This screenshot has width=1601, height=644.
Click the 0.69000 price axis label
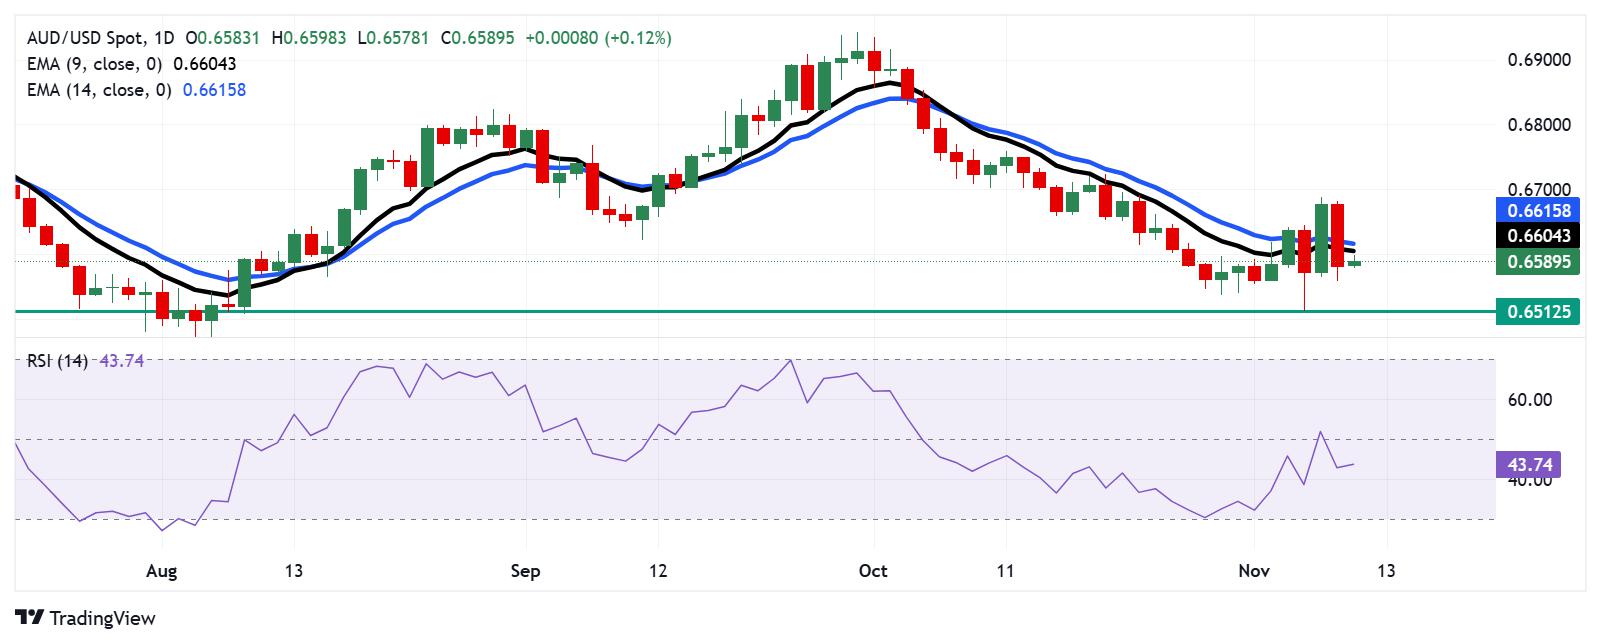[x=1539, y=60]
